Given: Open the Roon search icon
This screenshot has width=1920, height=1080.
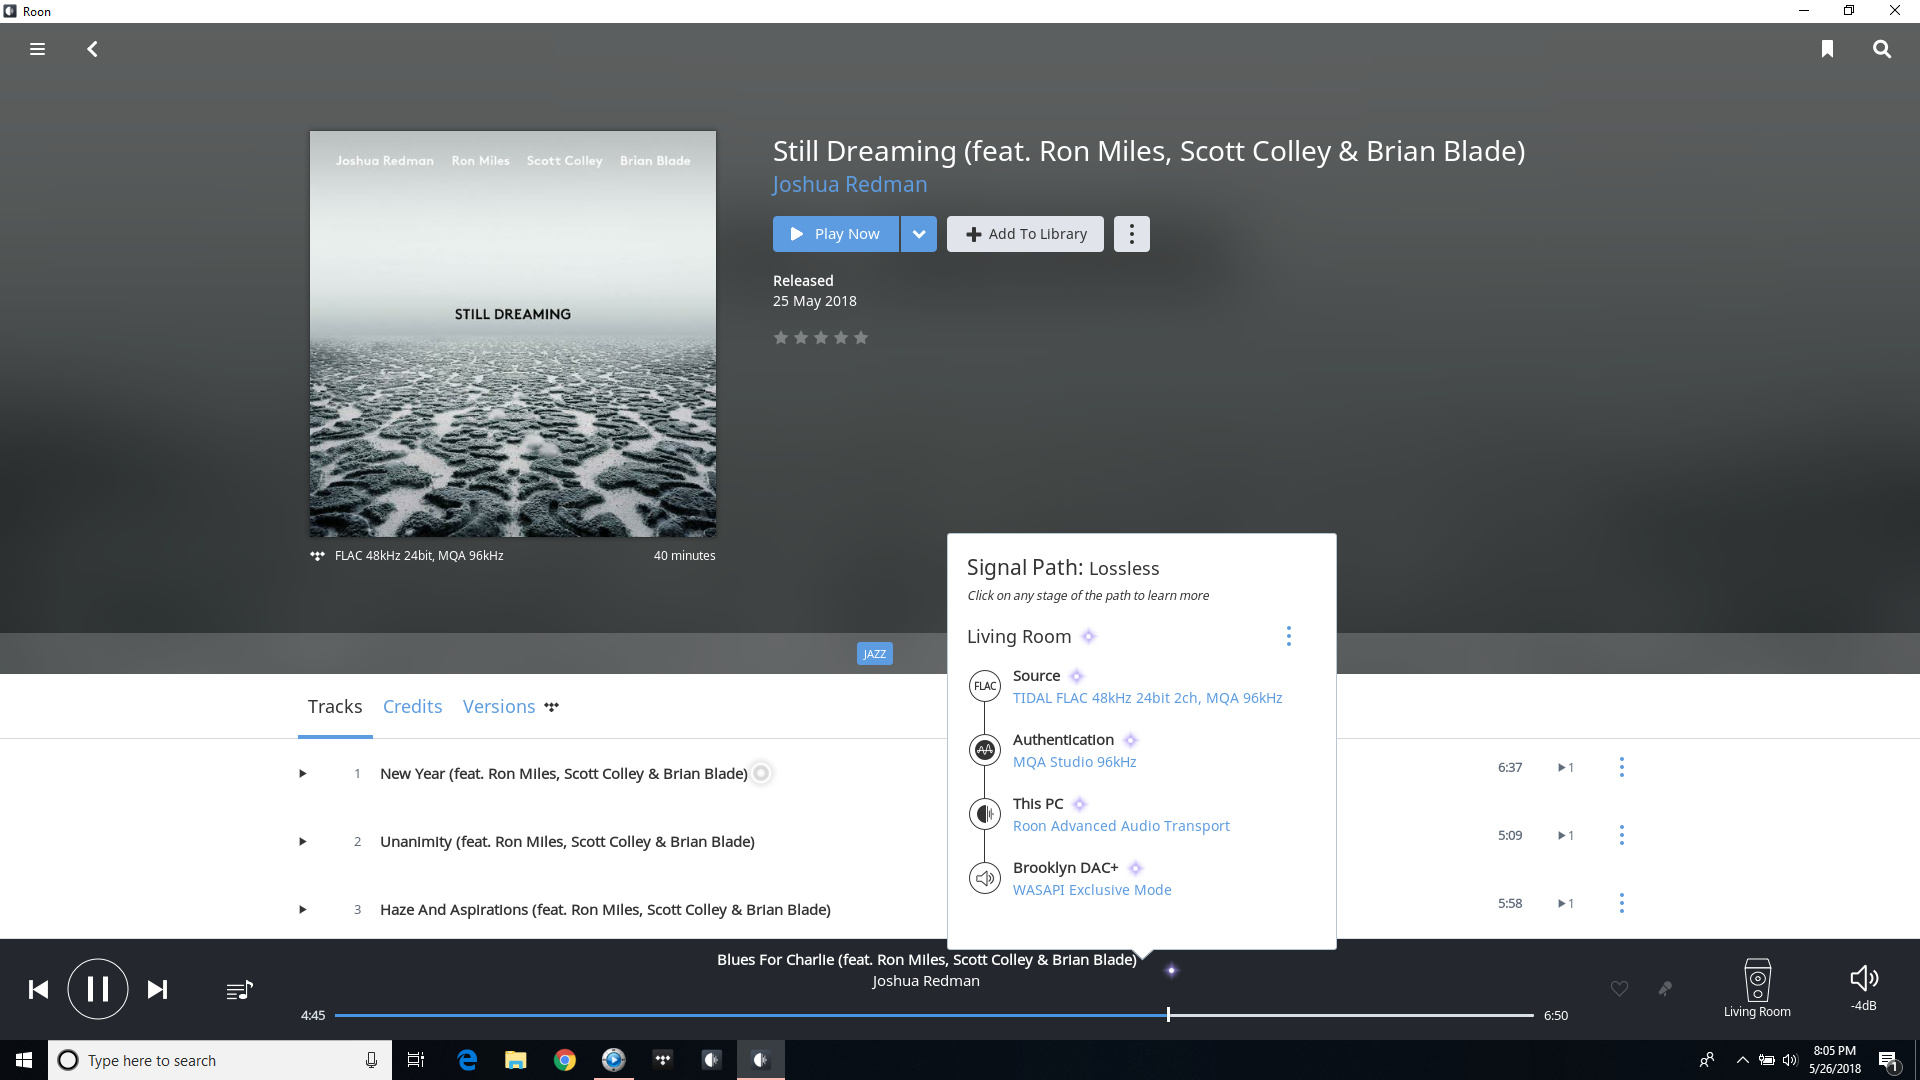Looking at the screenshot, I should tap(1882, 49).
